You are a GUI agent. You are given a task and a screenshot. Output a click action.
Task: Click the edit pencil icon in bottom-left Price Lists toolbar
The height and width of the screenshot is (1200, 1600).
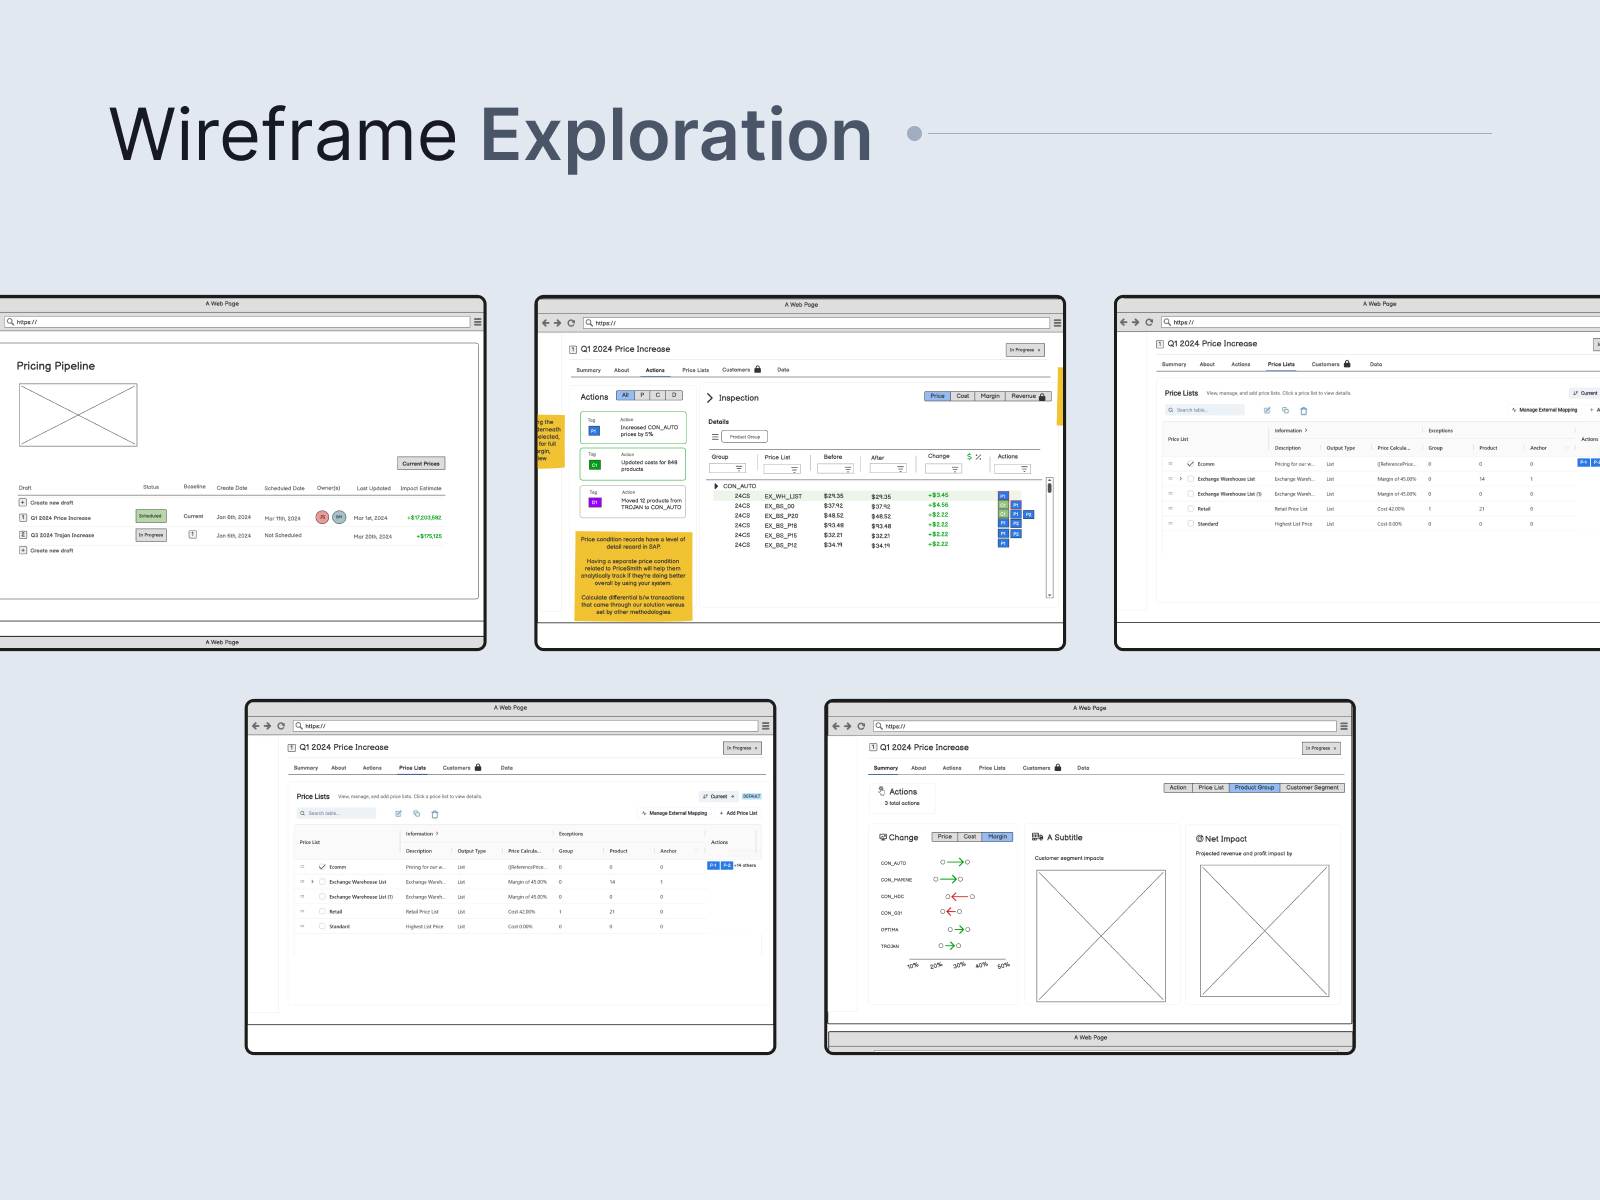(399, 814)
